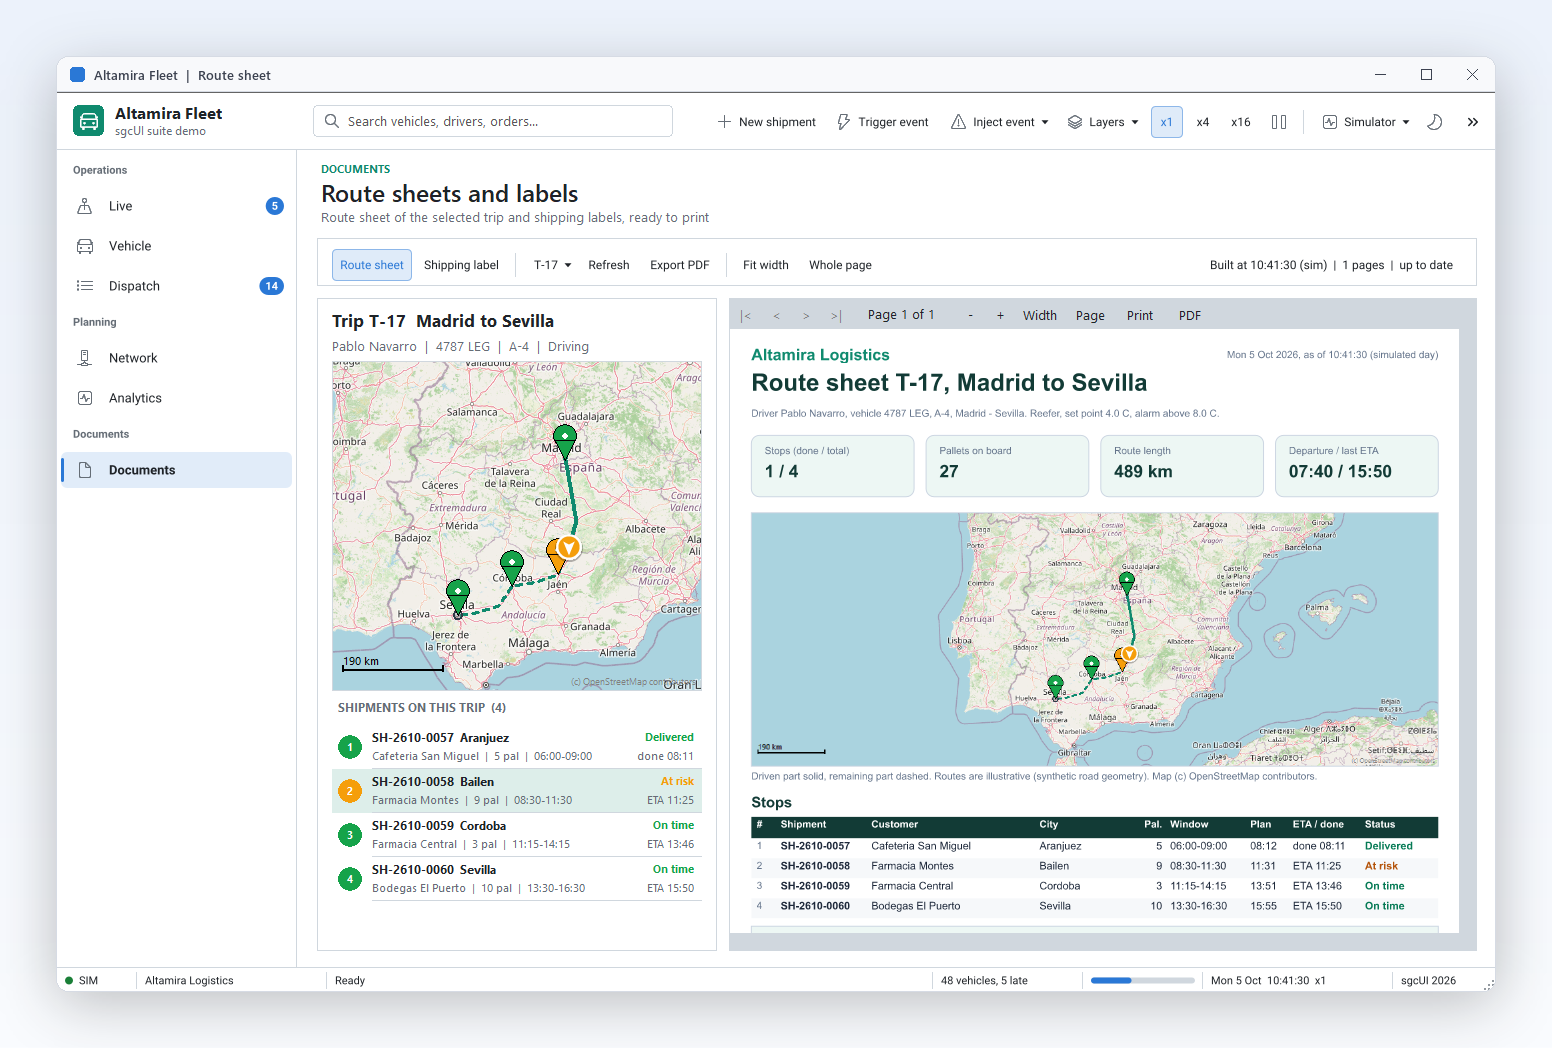Go to Dispatch in the sidebar

tap(177, 286)
